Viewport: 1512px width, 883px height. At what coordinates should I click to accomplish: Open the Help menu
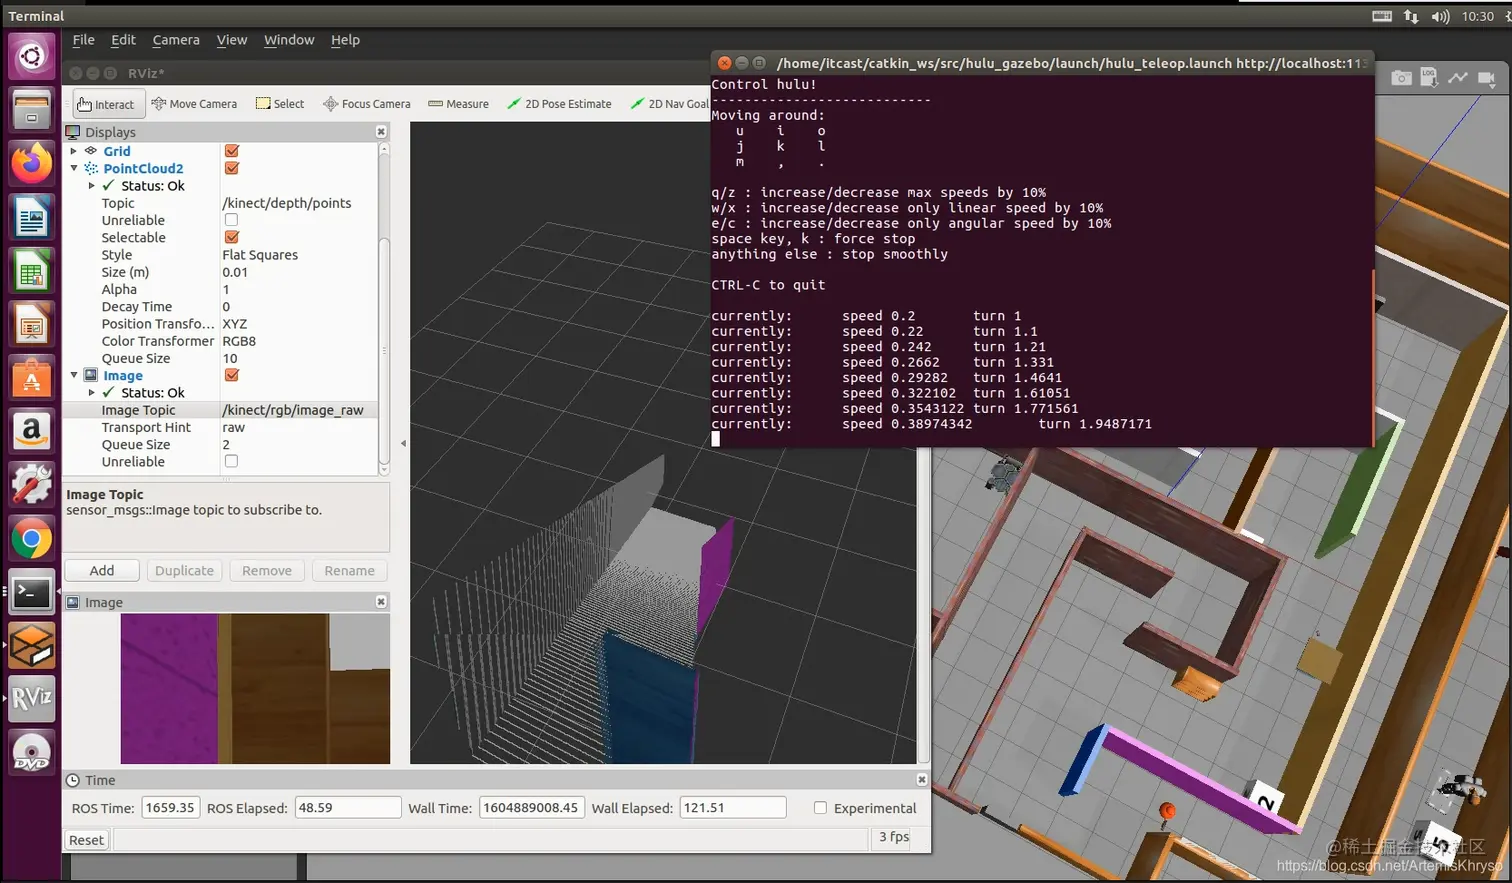(x=345, y=40)
